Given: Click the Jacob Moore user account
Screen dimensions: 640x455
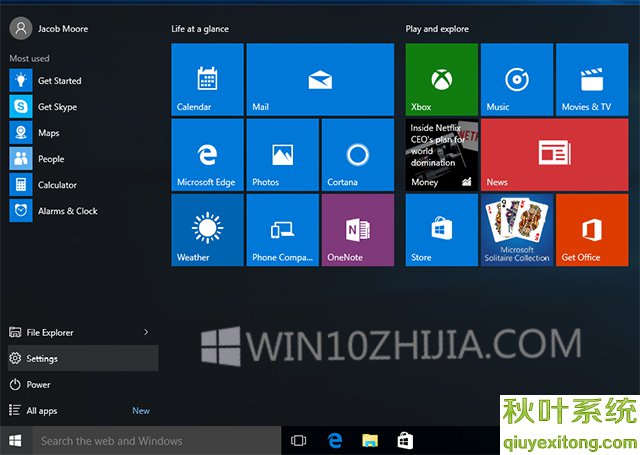Looking at the screenshot, I should point(49,29).
